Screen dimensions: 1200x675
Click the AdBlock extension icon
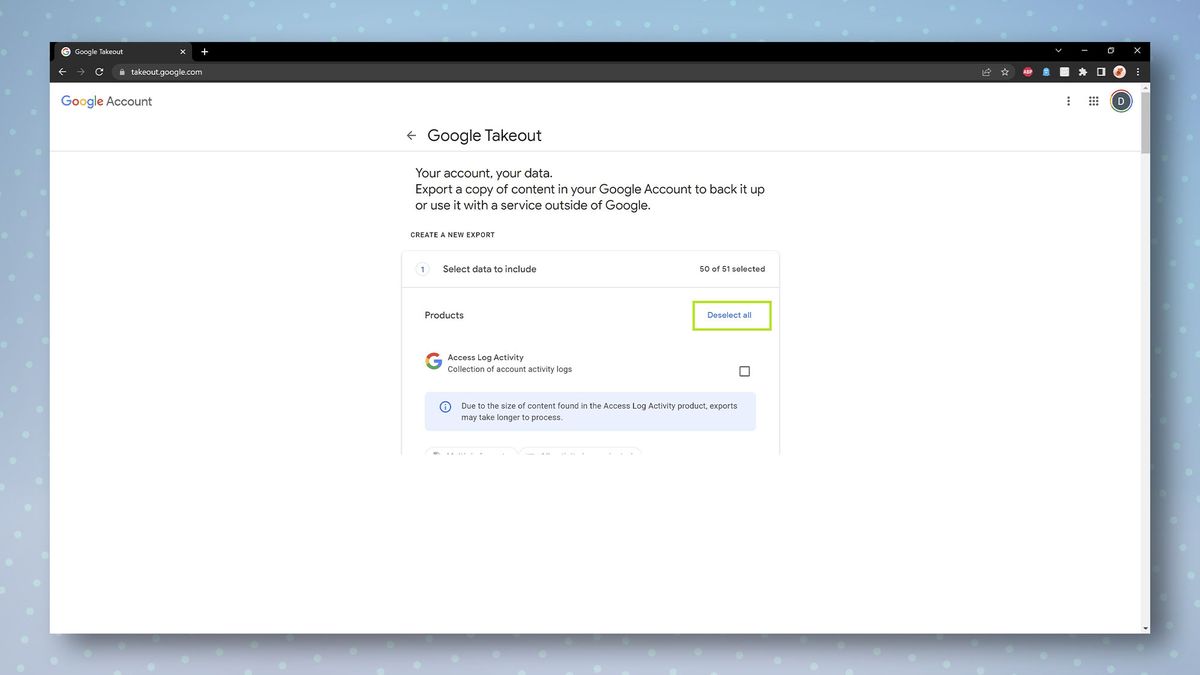(x=1027, y=72)
